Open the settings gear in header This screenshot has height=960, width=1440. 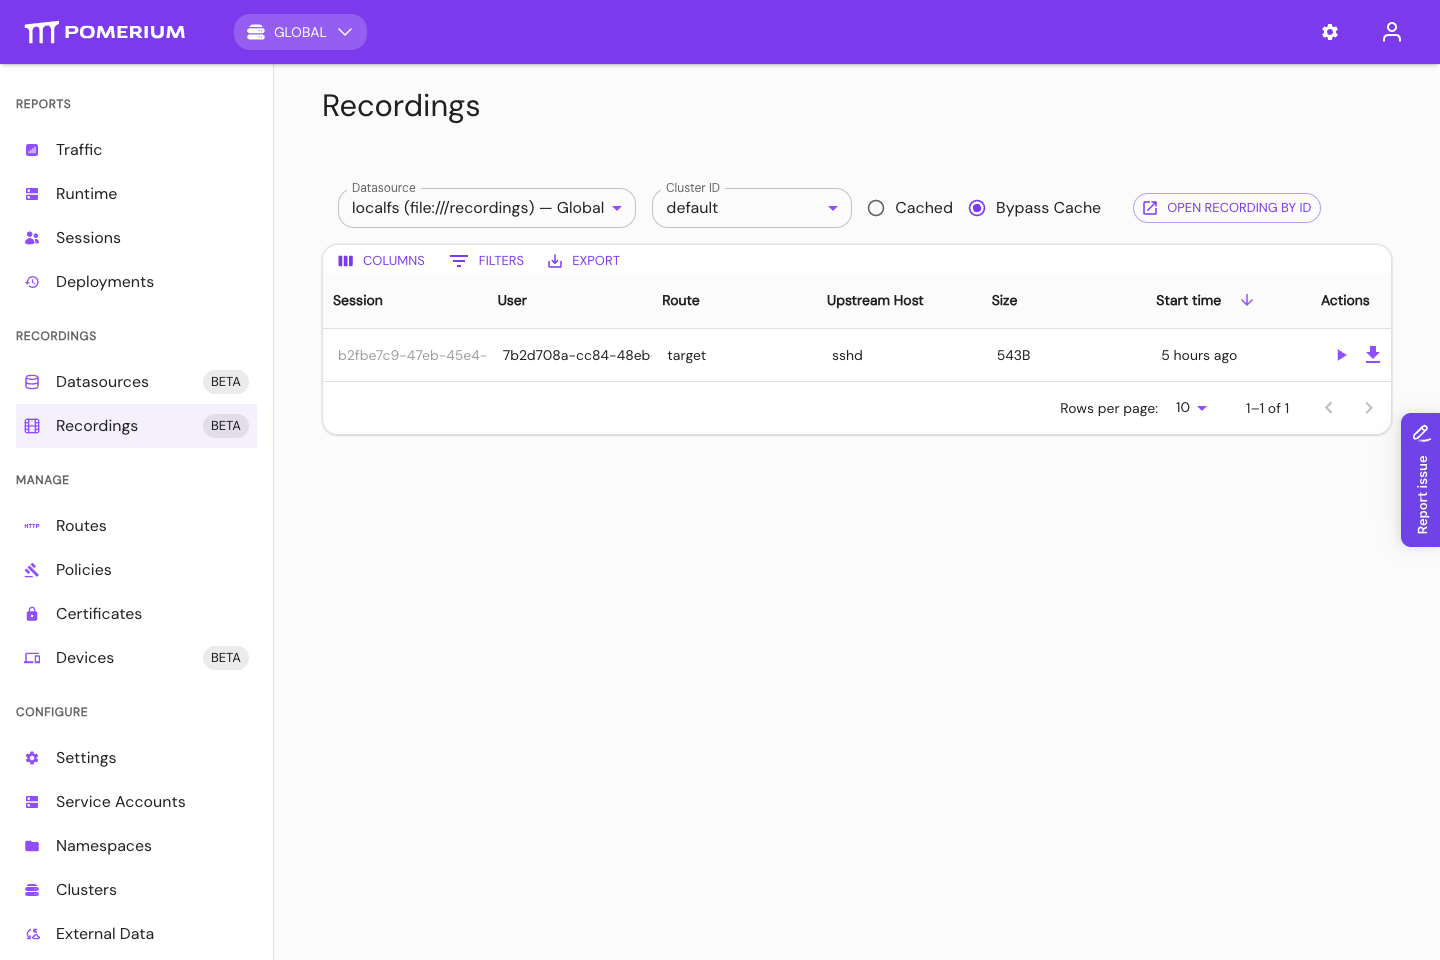point(1330,32)
